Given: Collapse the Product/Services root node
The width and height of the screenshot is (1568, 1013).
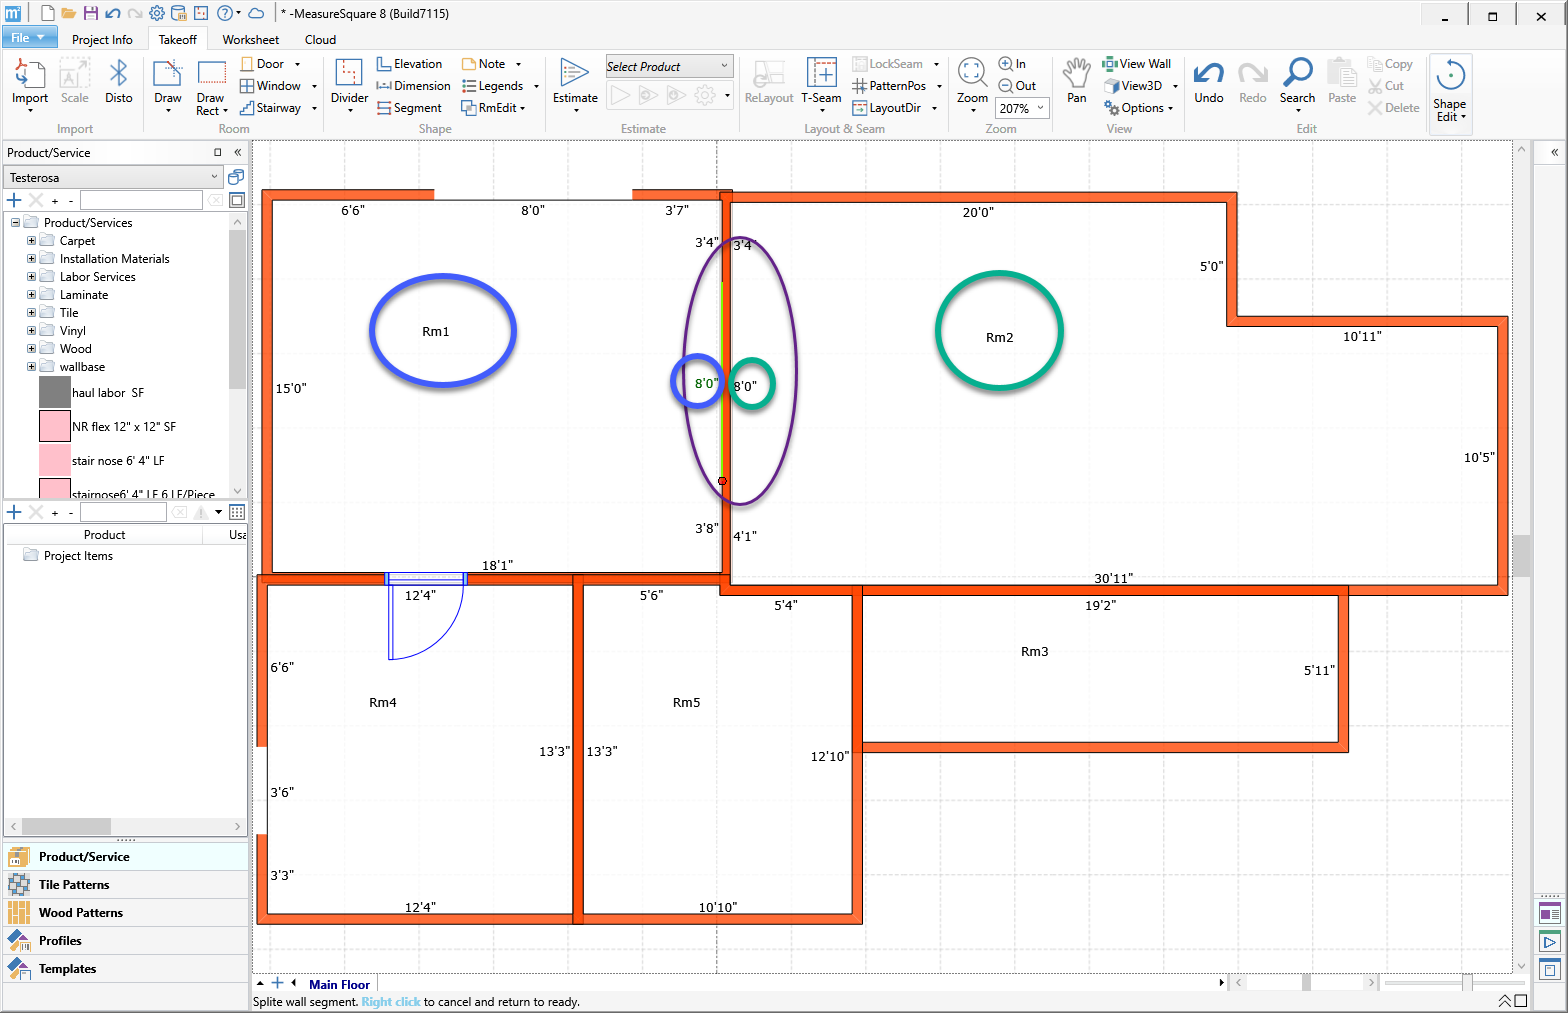Looking at the screenshot, I should click(15, 223).
